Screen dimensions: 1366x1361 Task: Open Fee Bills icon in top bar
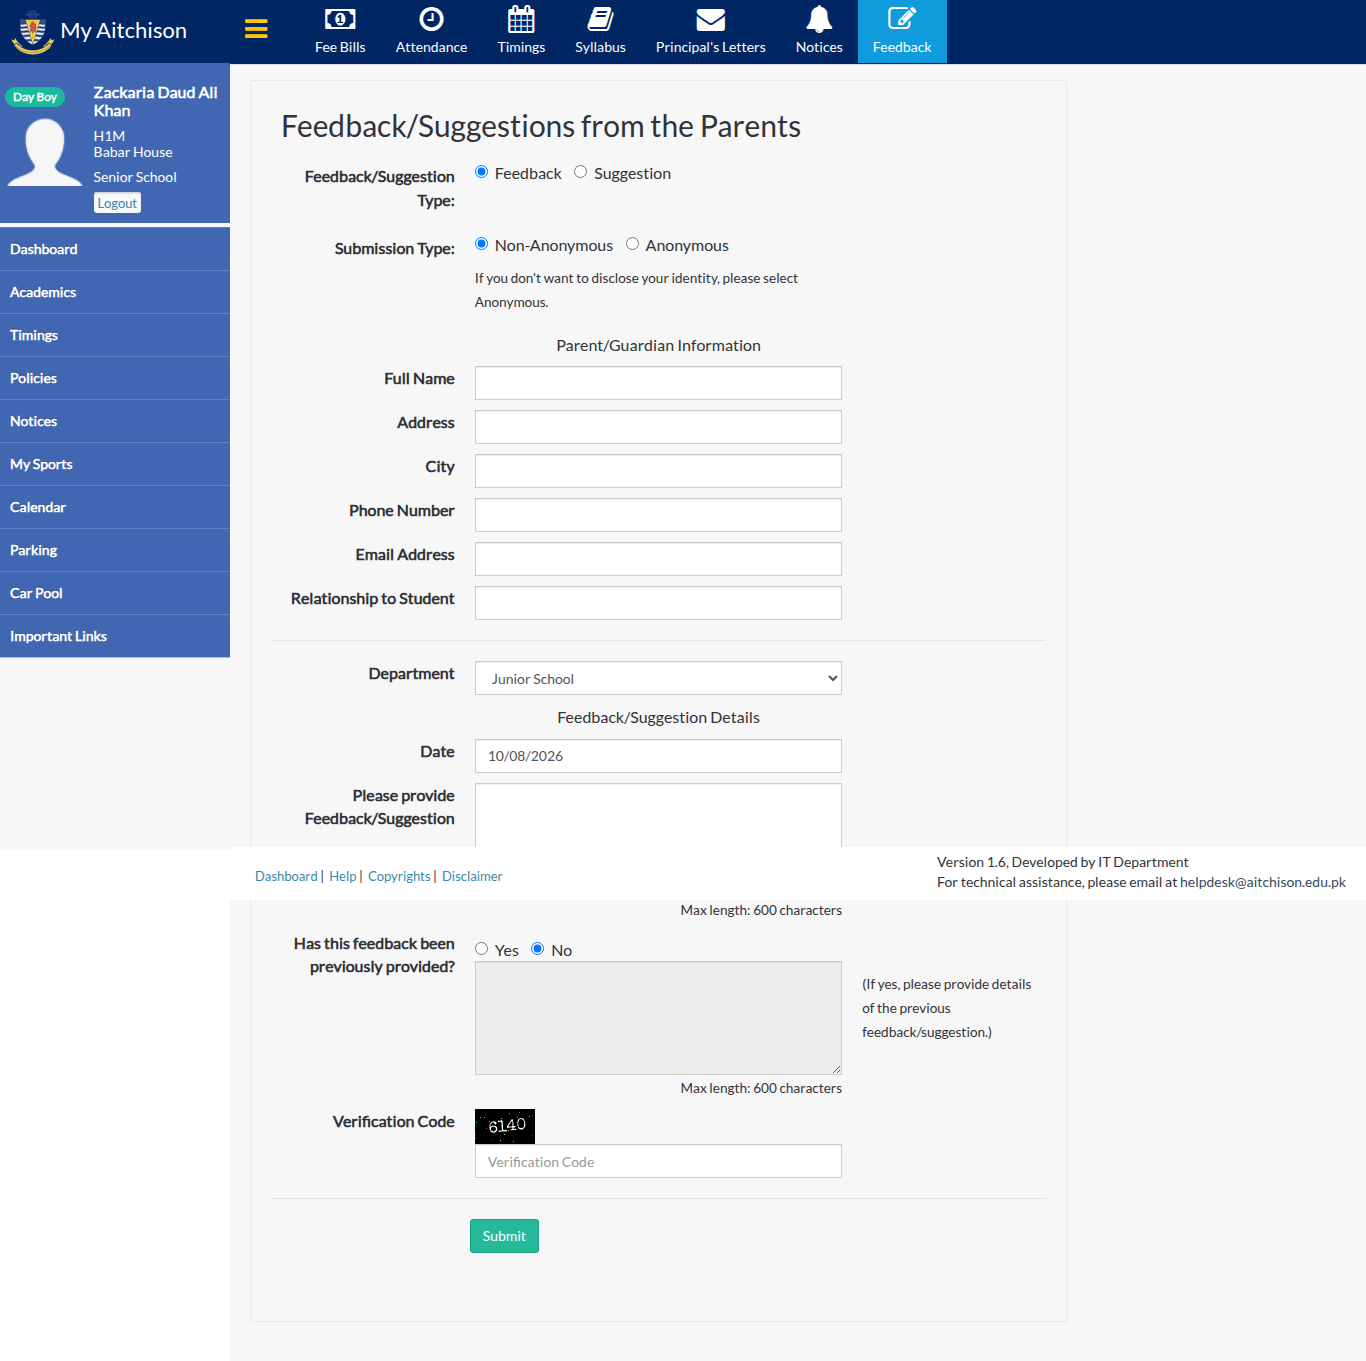click(340, 19)
